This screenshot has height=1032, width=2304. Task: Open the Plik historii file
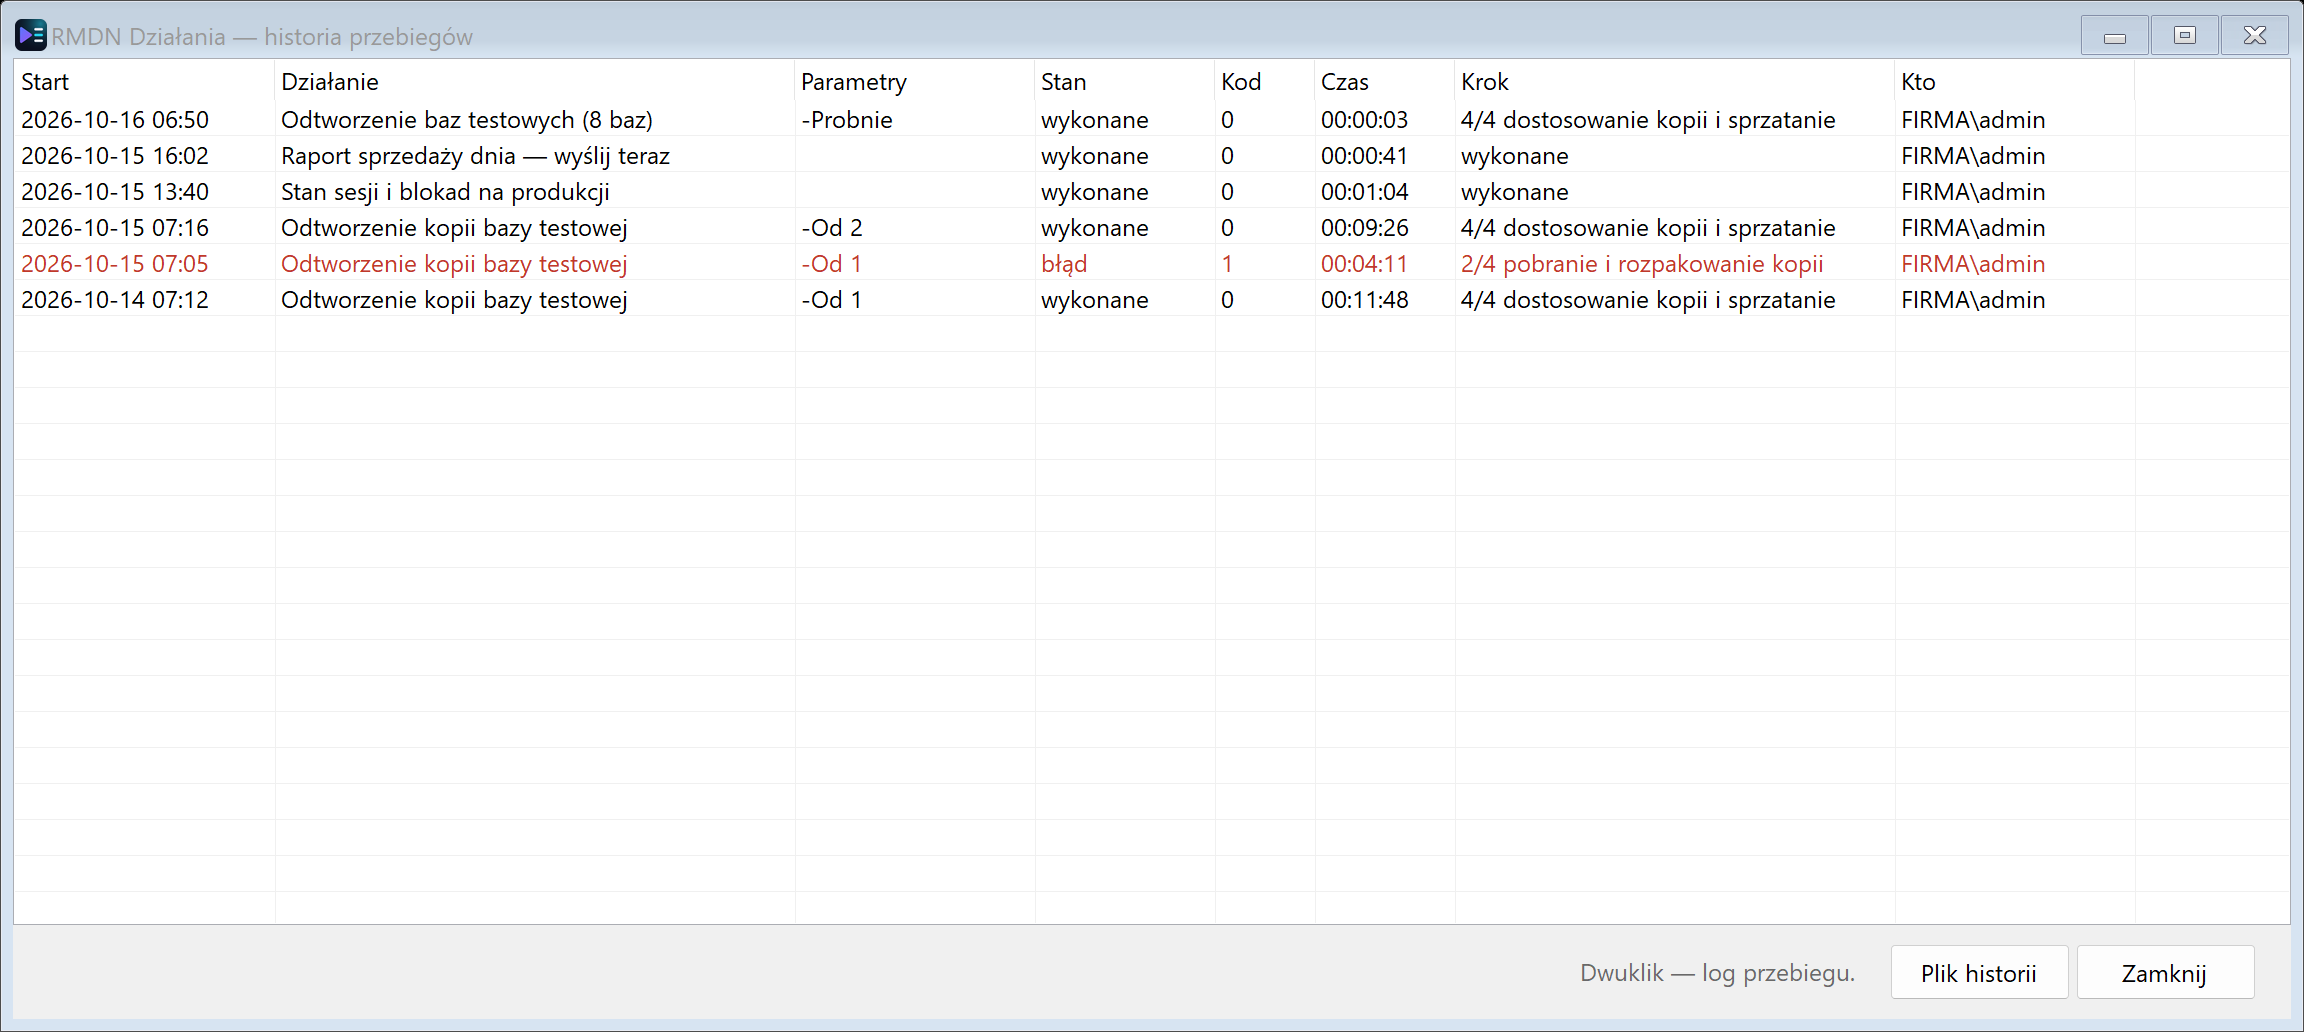pyautogui.click(x=1979, y=972)
